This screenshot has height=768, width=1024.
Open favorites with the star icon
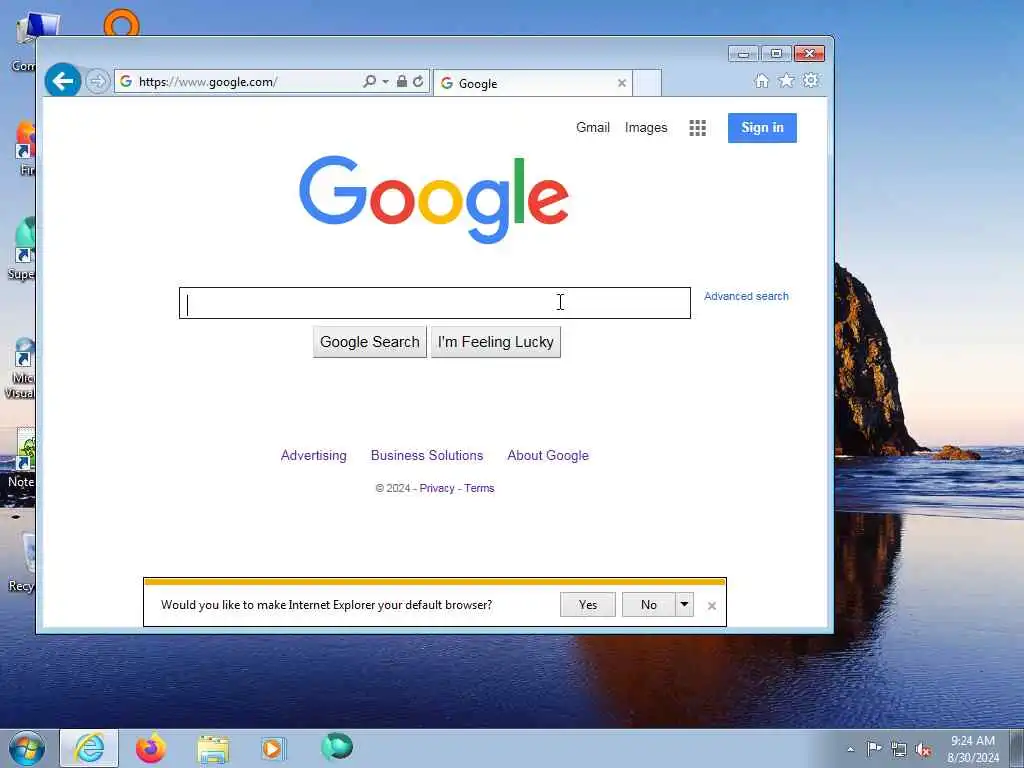786,80
